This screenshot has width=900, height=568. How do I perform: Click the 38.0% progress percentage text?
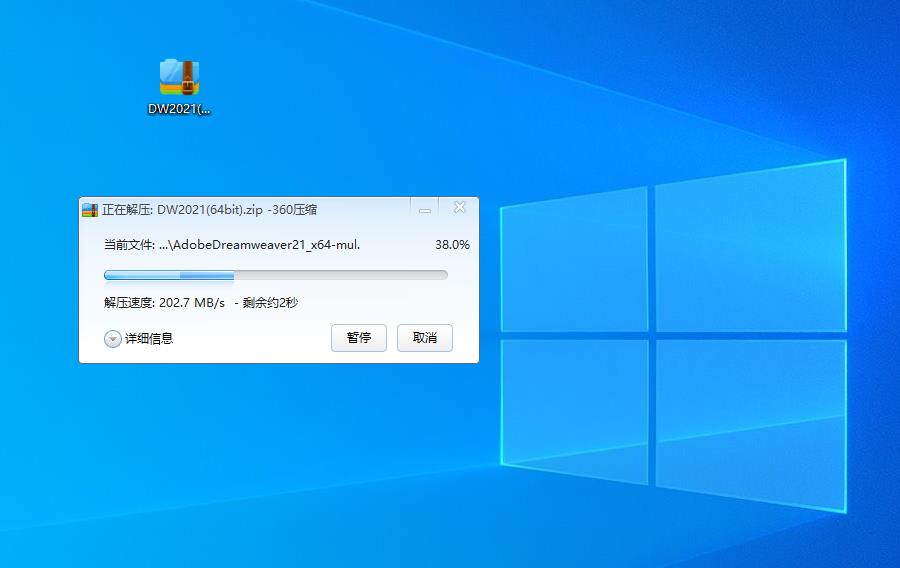click(452, 245)
